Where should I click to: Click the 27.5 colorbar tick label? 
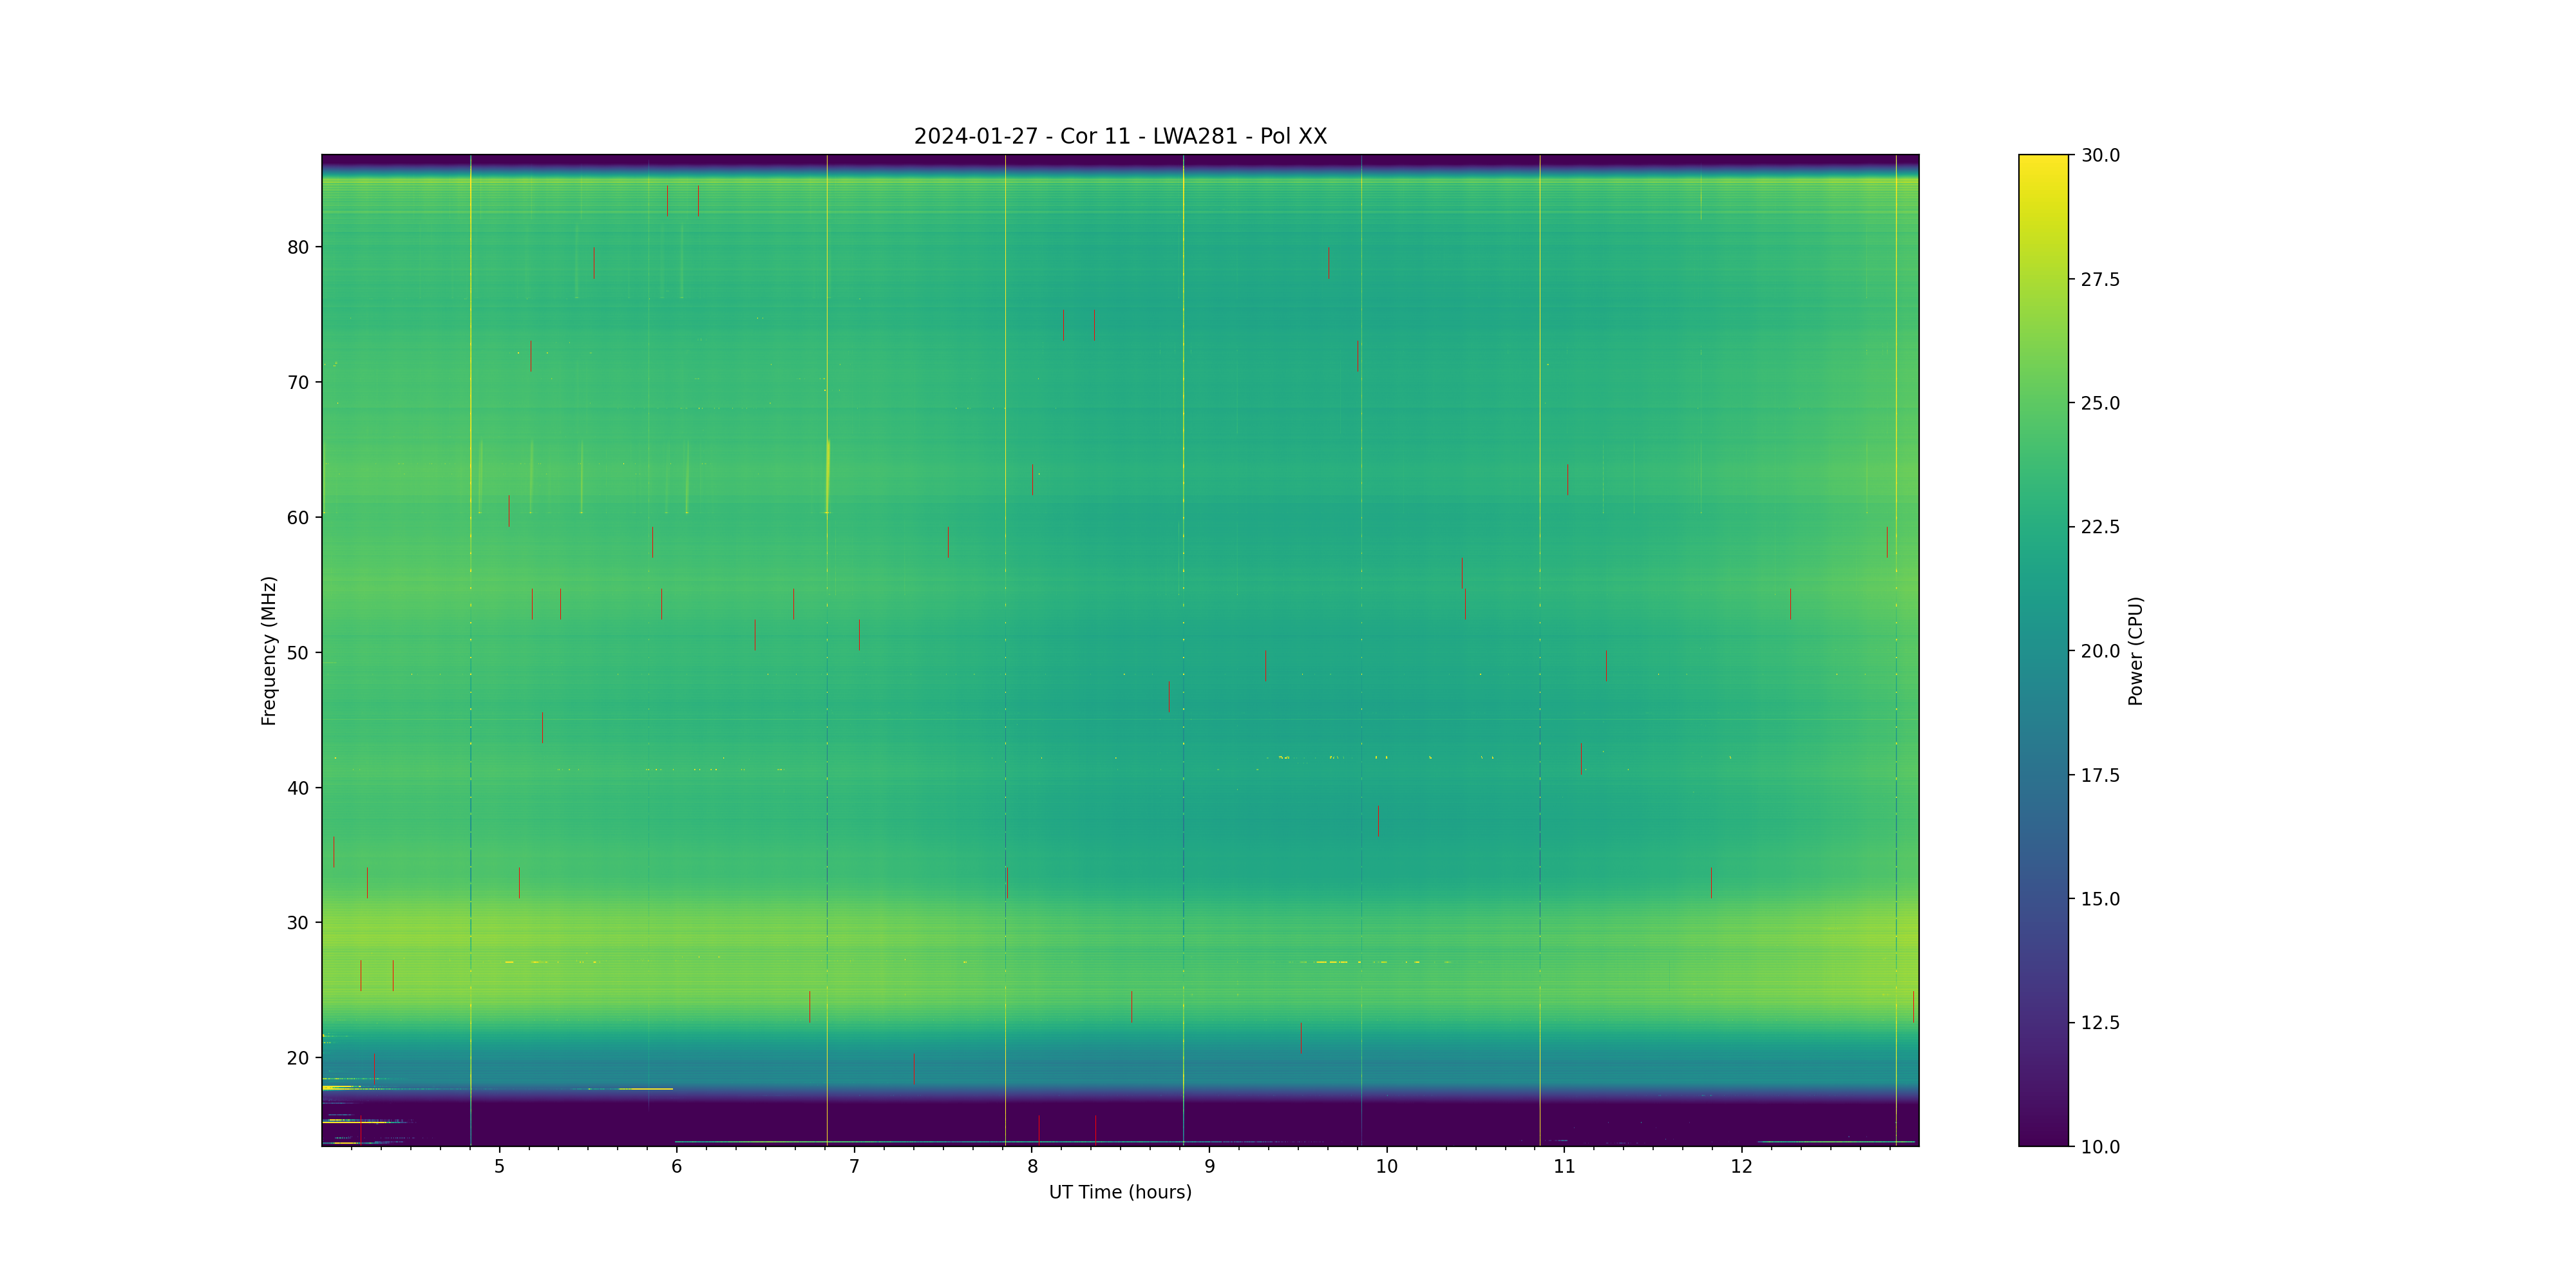(2099, 279)
